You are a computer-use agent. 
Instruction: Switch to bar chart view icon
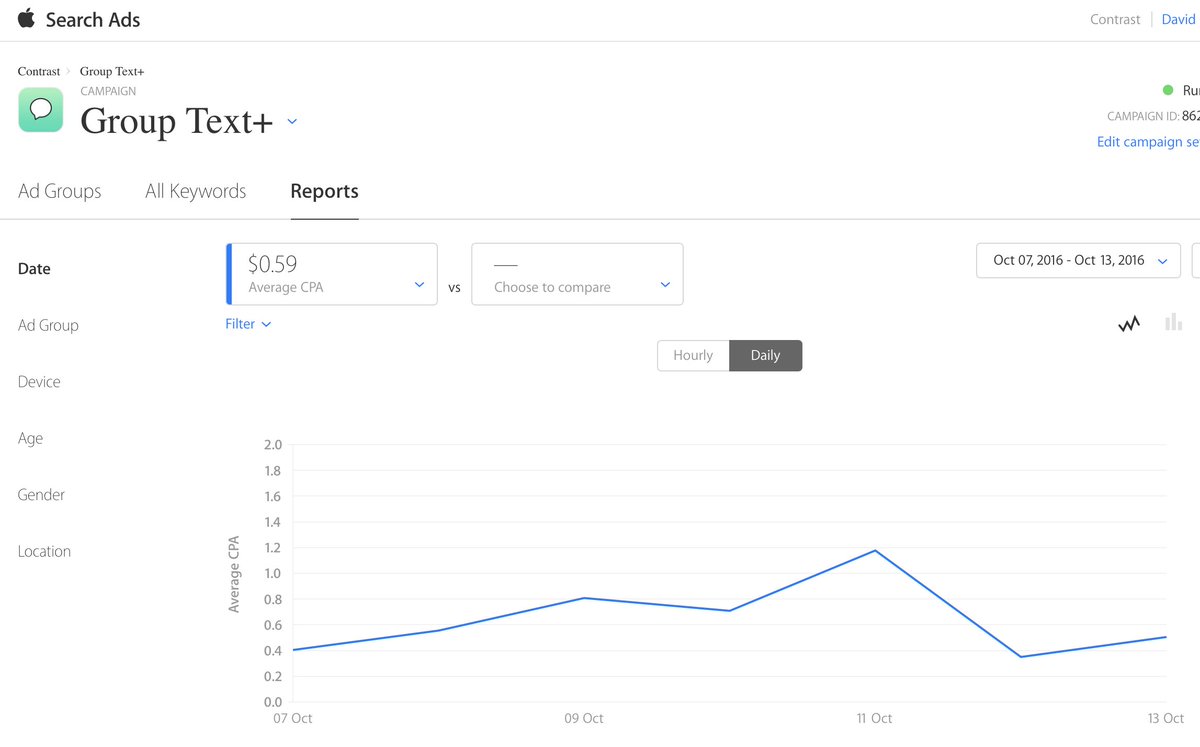pos(1173,322)
